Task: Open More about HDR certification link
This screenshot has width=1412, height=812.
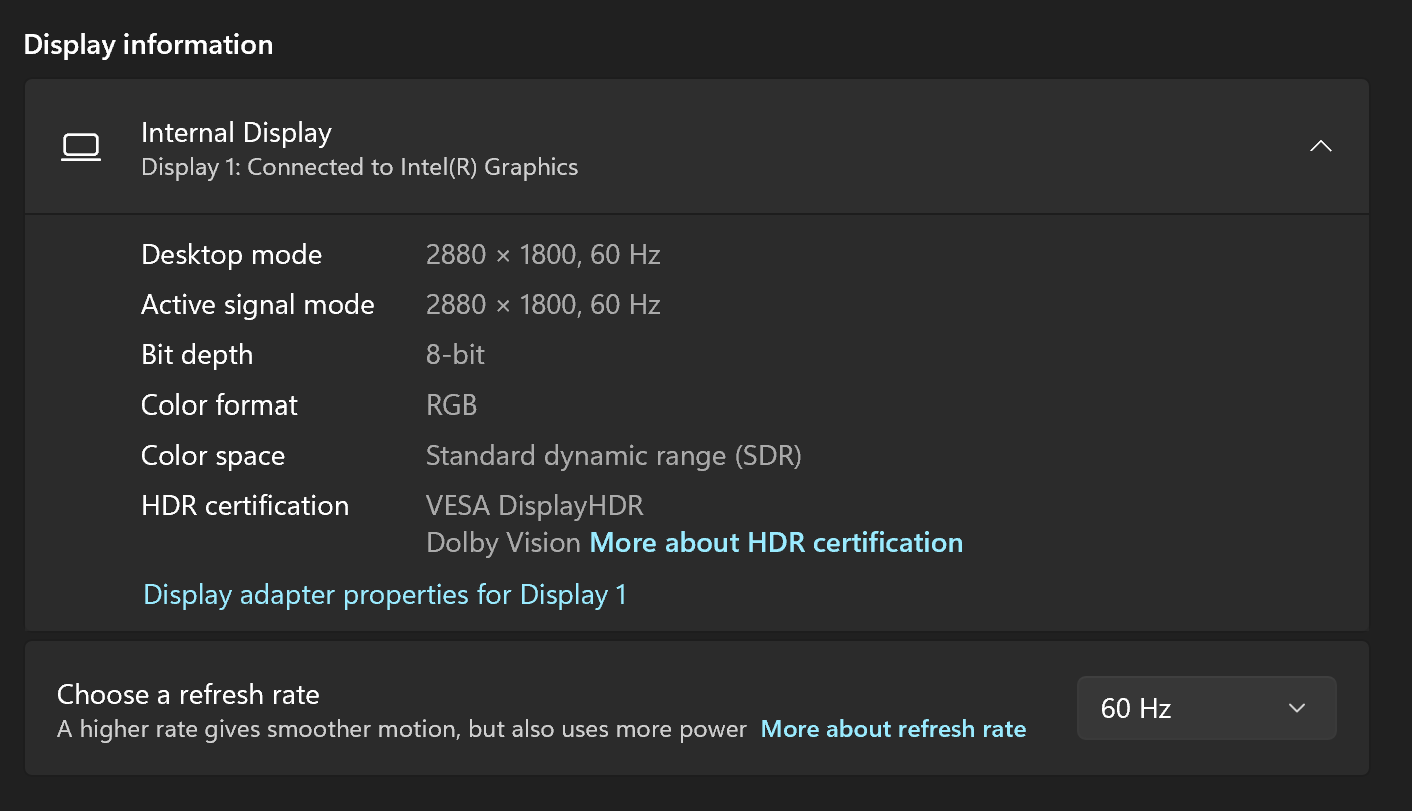Action: pyautogui.click(x=776, y=543)
